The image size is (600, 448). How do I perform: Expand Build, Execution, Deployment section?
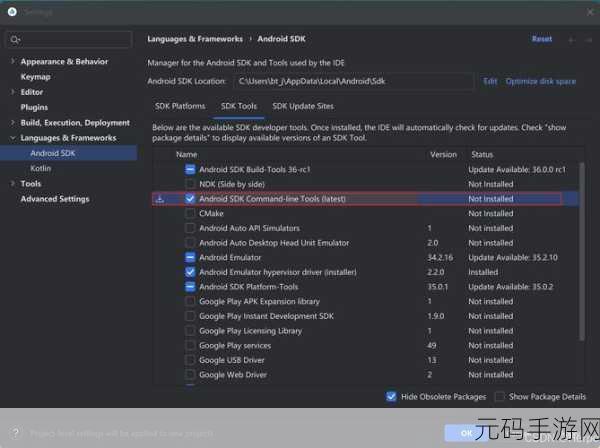click(13, 122)
